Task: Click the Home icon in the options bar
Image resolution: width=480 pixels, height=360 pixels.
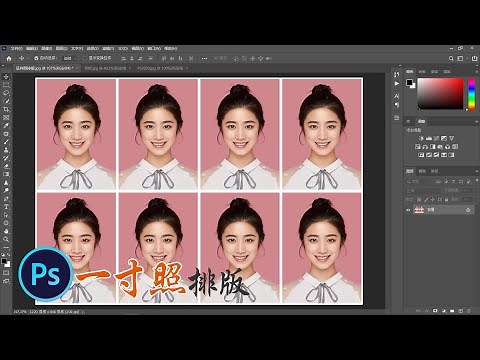Action: [x=9, y=58]
